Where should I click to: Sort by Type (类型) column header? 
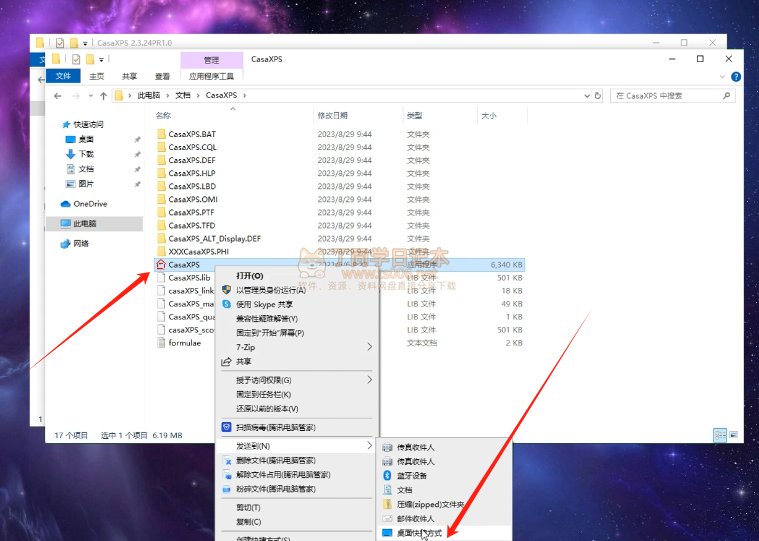coord(414,116)
